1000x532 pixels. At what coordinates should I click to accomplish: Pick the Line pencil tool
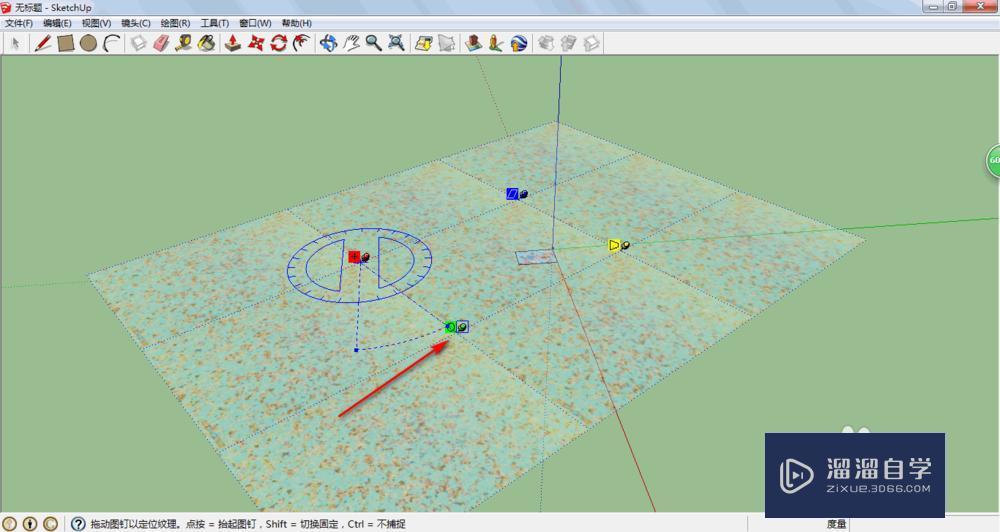point(43,43)
